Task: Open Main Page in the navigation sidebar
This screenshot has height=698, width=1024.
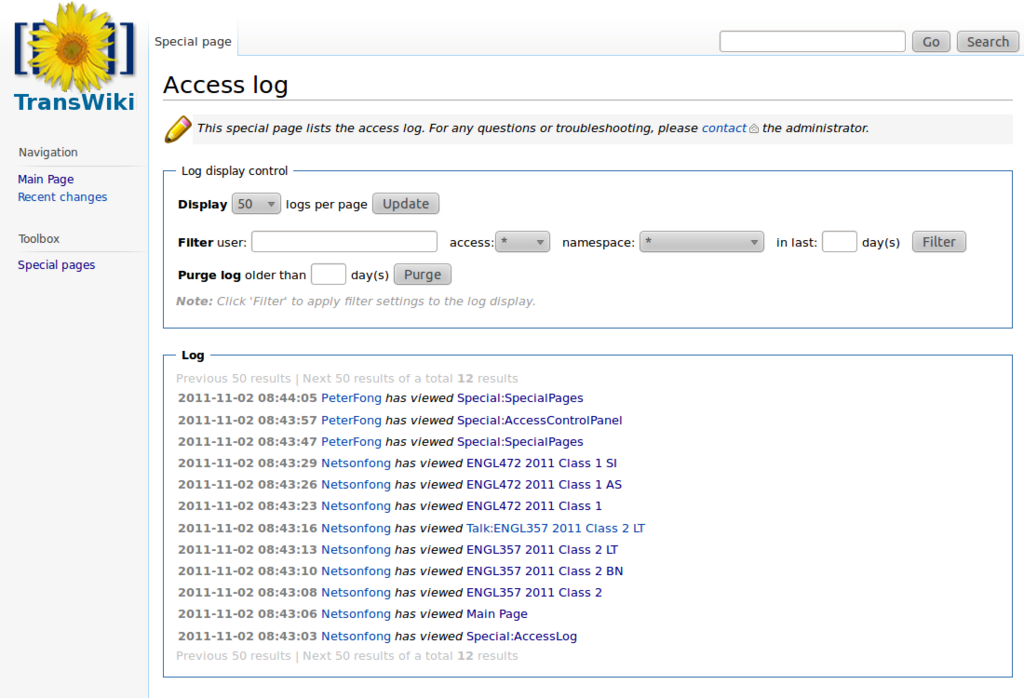Action: coord(46,179)
